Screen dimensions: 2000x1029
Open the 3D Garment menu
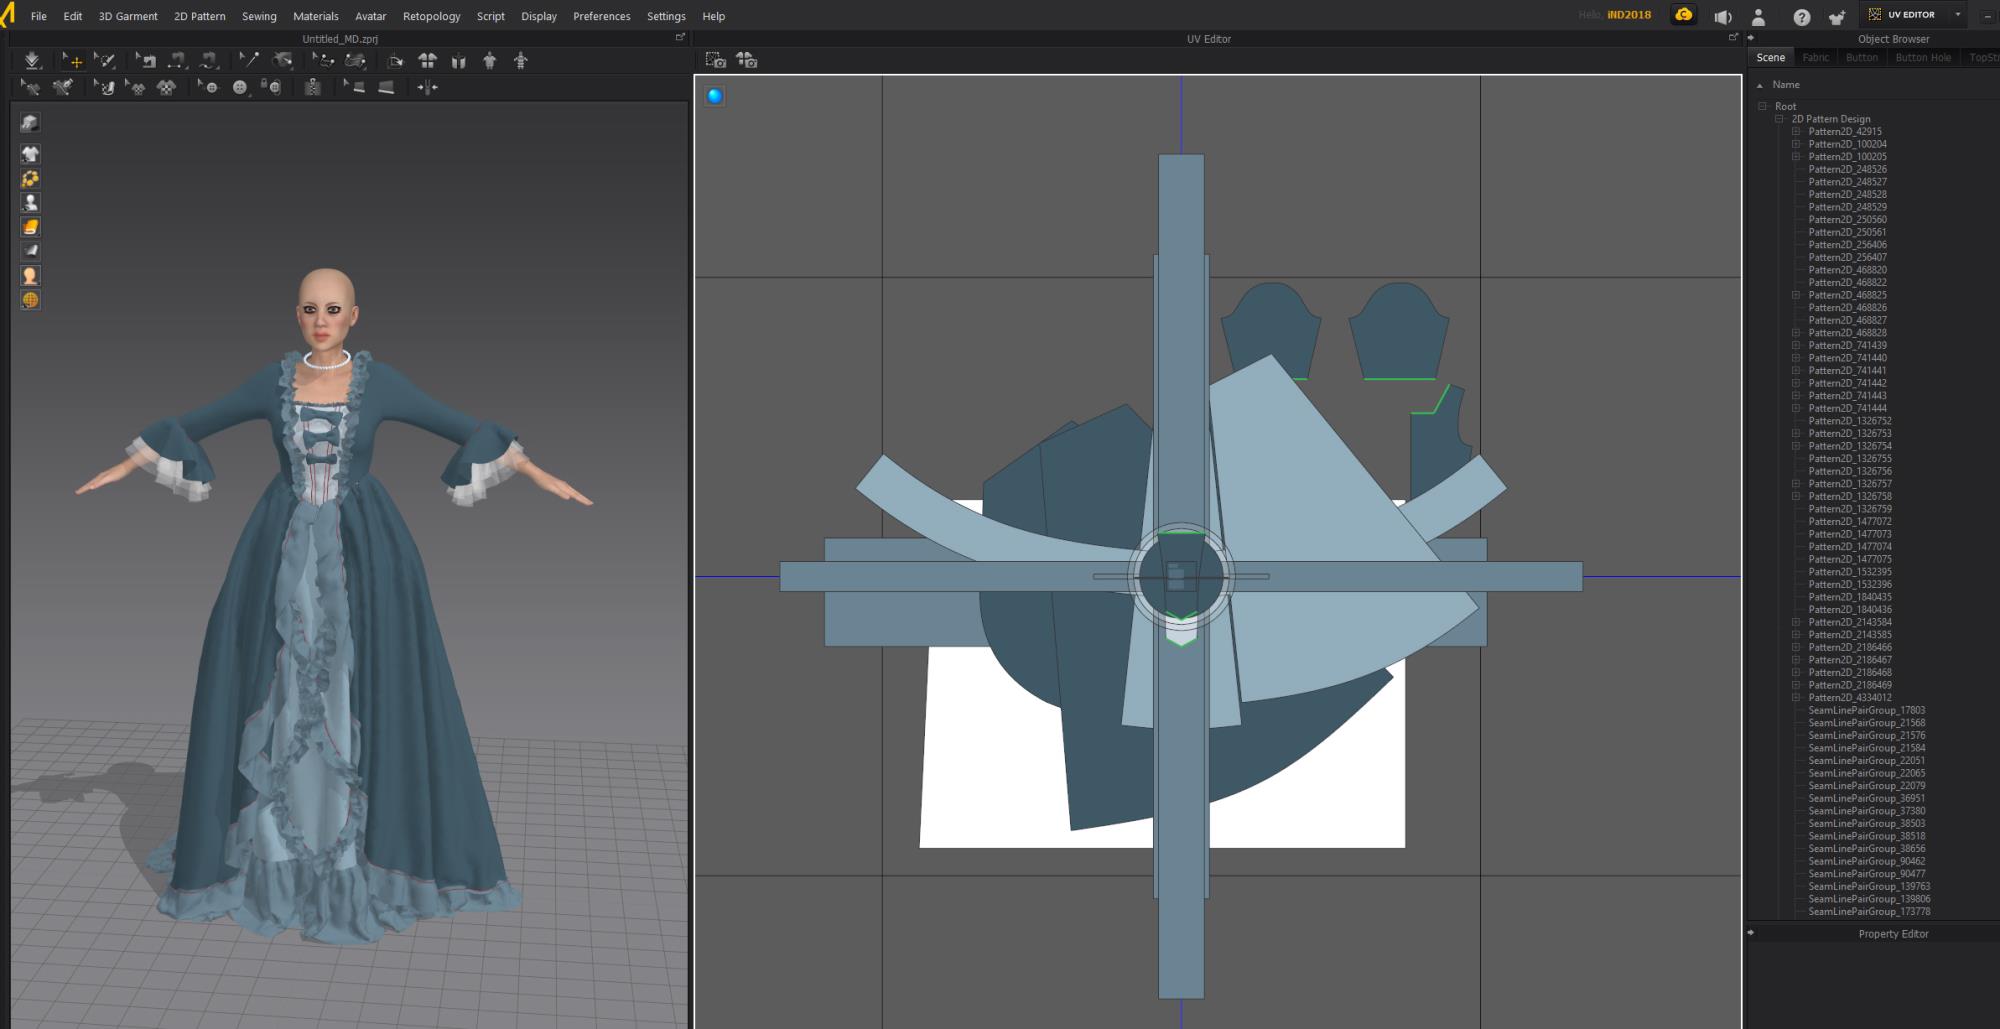128,16
